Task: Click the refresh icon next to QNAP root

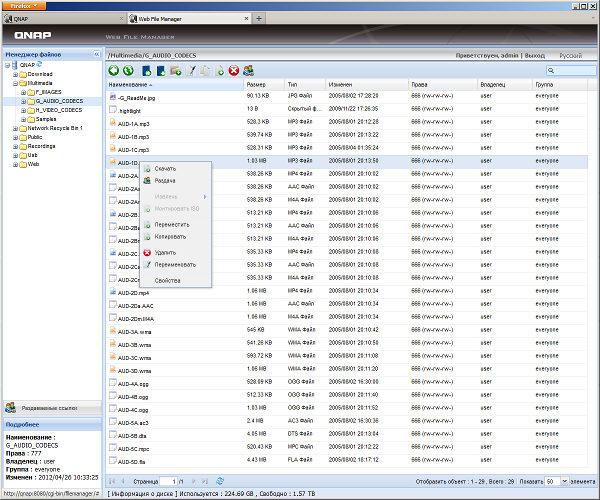Action: pos(39,64)
